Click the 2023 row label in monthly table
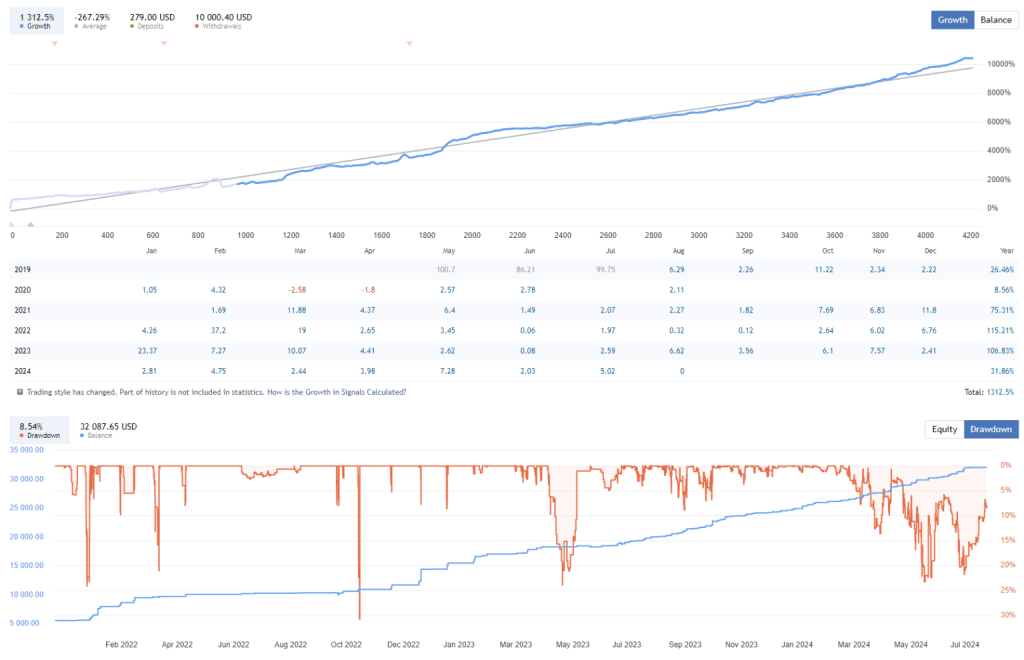The image size is (1024, 660). click(x=24, y=350)
